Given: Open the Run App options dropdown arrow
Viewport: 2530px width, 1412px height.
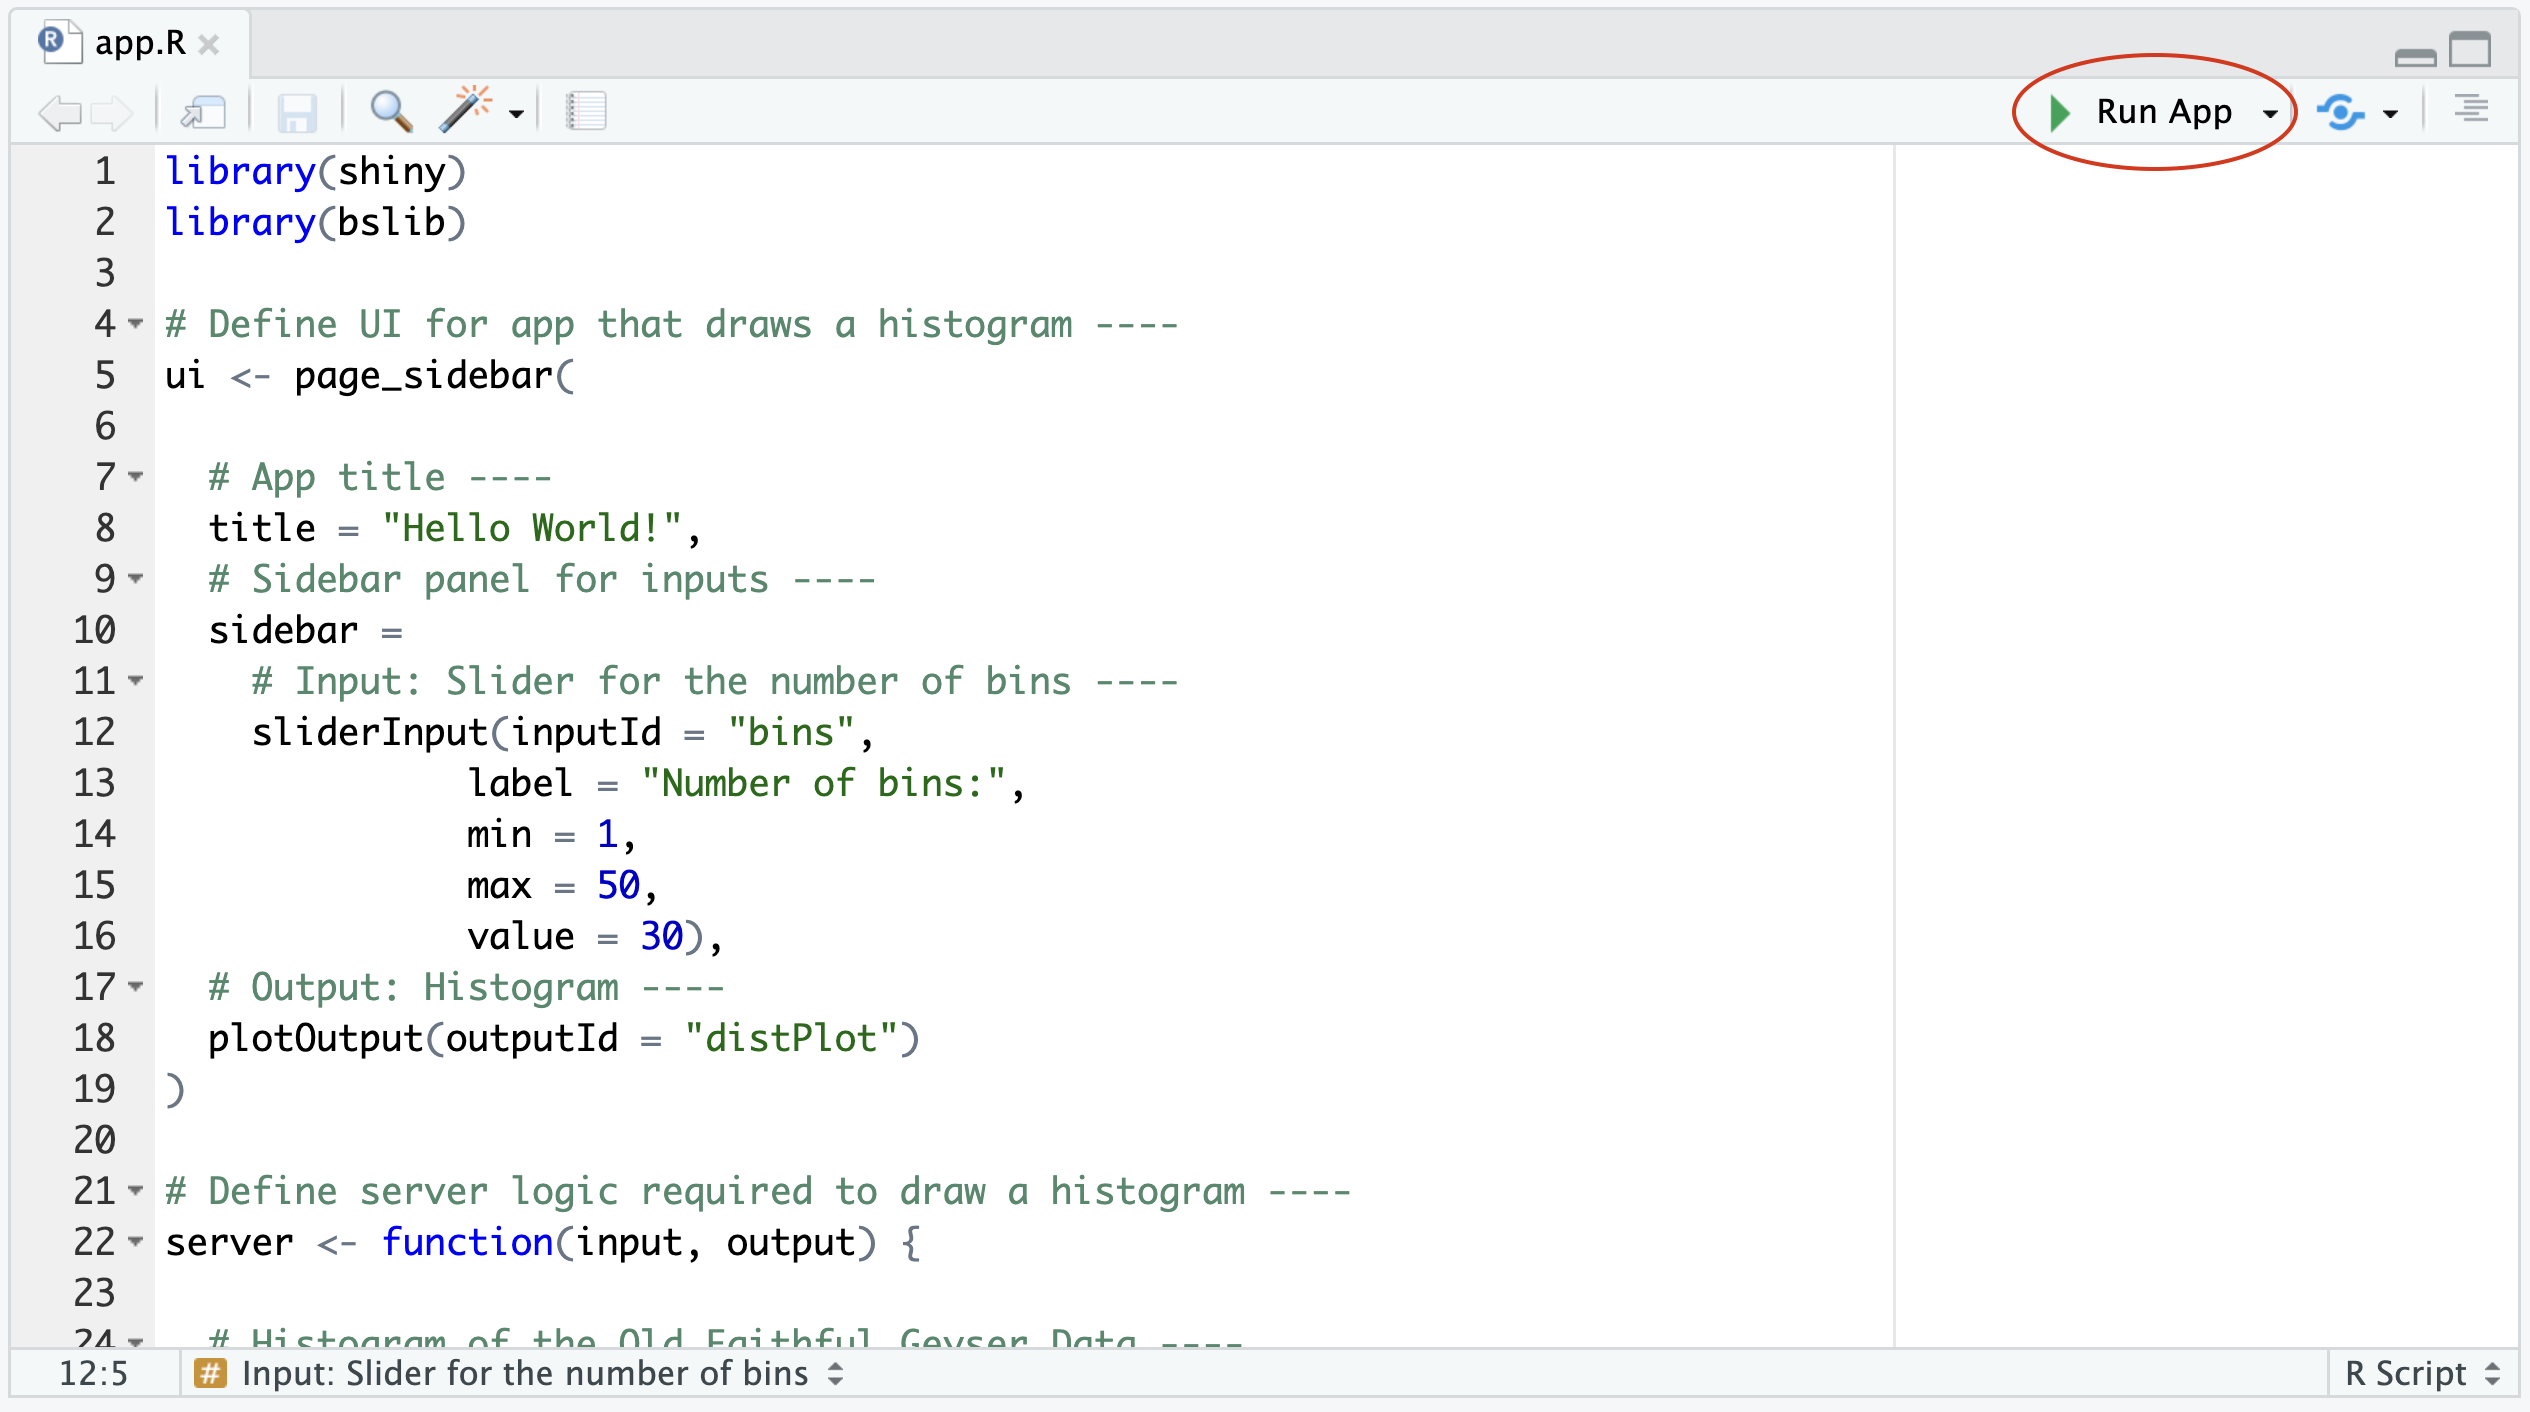Looking at the screenshot, I should (x=2270, y=114).
